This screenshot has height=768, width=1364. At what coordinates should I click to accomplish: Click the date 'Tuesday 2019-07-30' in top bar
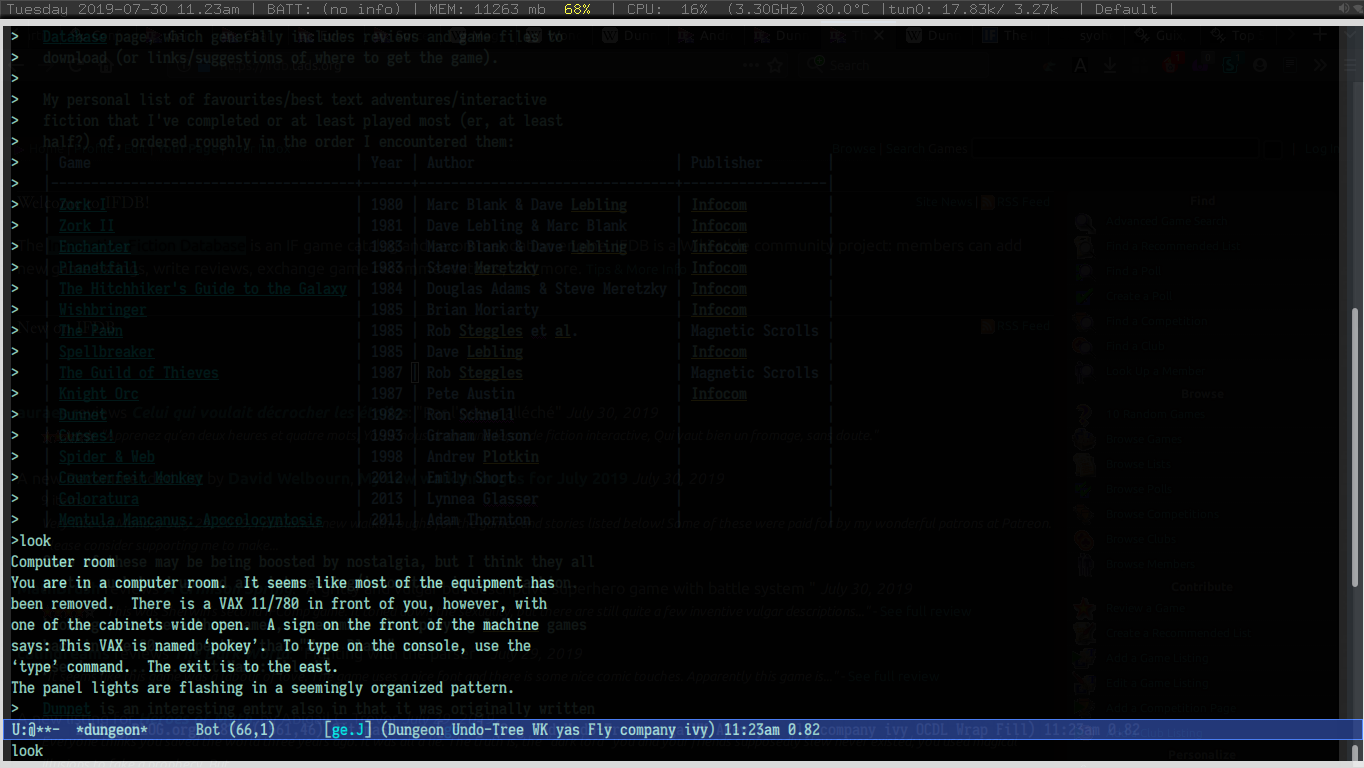point(79,9)
